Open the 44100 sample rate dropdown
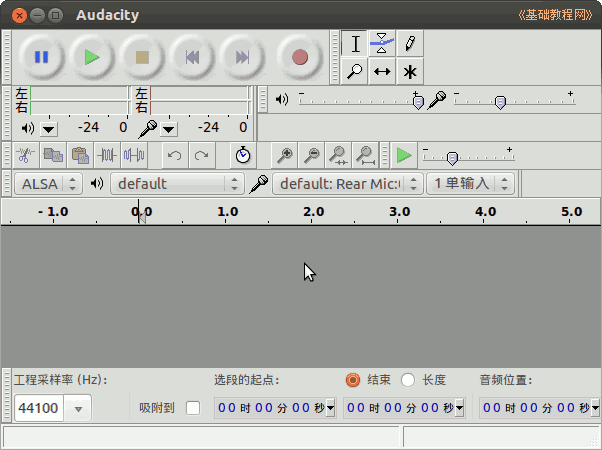 [x=77, y=408]
